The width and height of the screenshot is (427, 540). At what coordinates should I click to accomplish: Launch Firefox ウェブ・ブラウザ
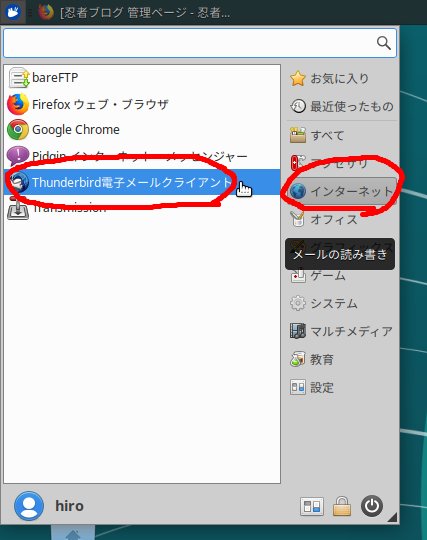click(x=142, y=104)
